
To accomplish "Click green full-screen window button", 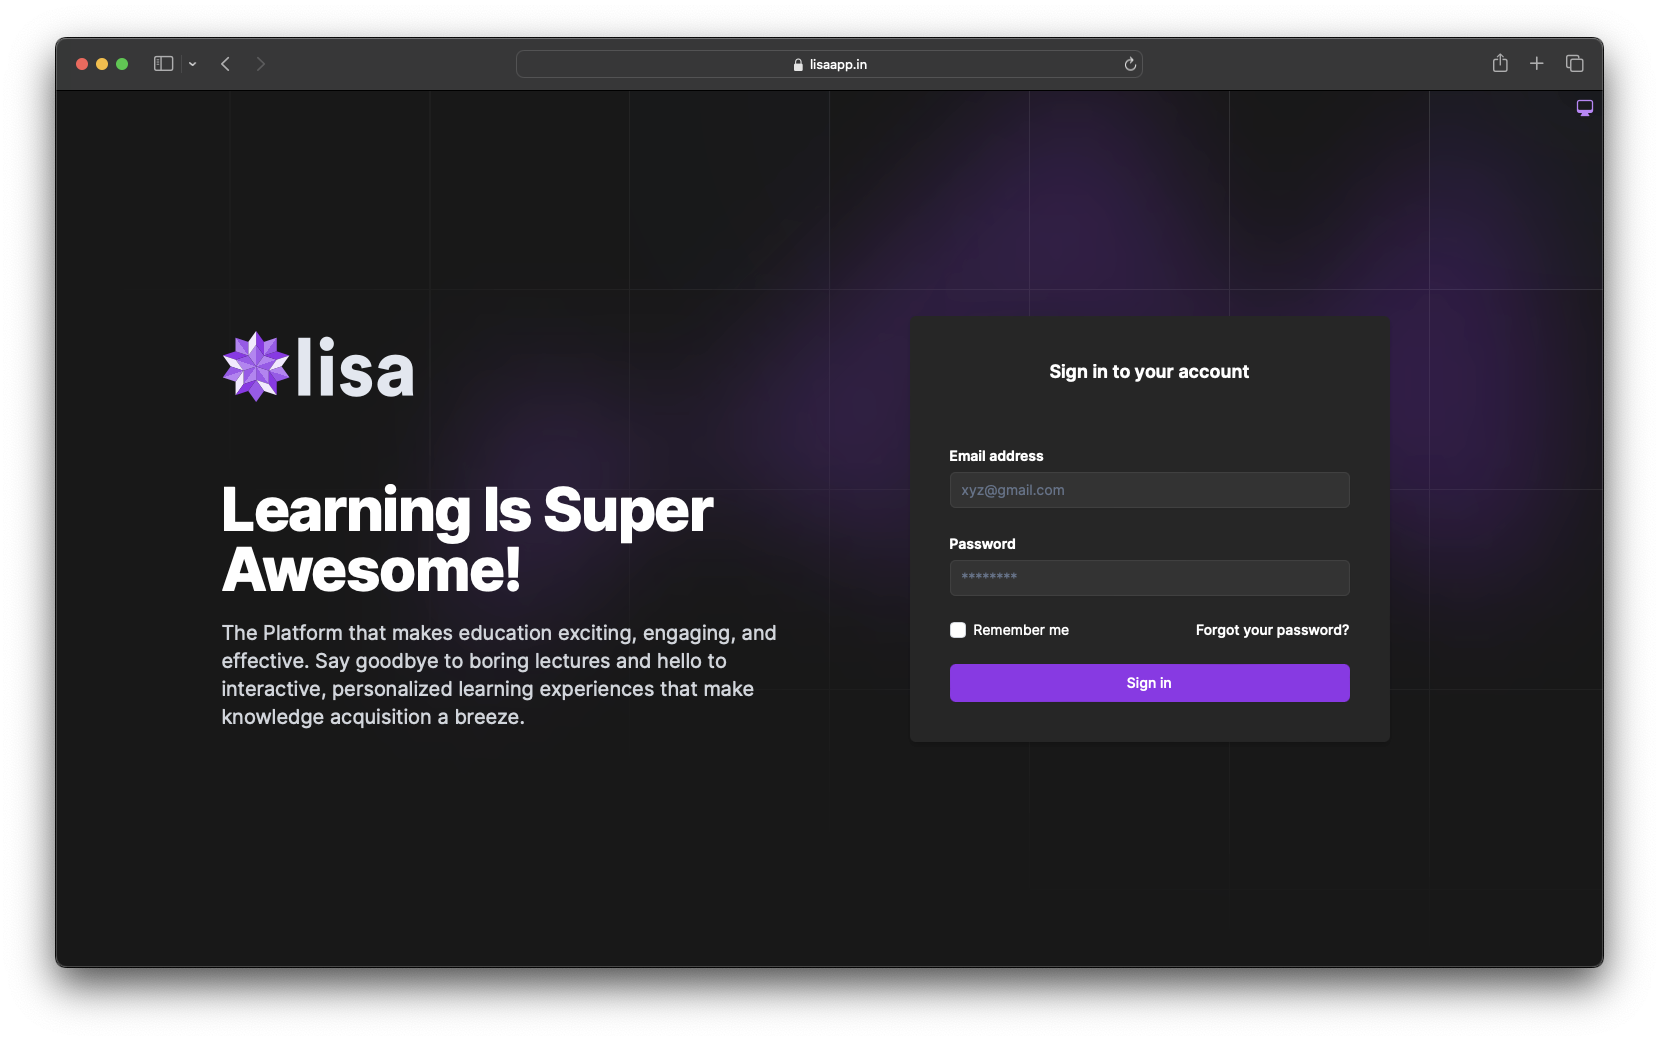I will pos(122,64).
